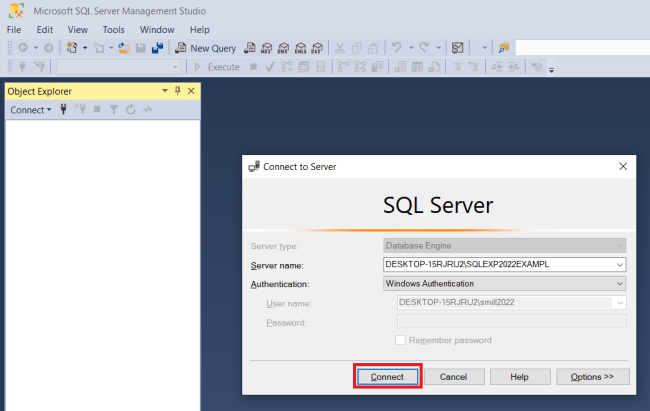Click the Comment Out Lines icon
The width and height of the screenshot is (650, 411).
click(x=457, y=67)
